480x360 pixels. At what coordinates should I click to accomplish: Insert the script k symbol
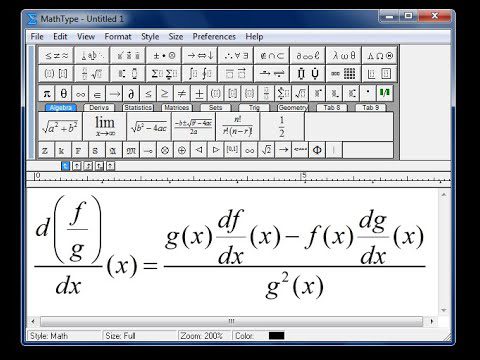[62, 150]
